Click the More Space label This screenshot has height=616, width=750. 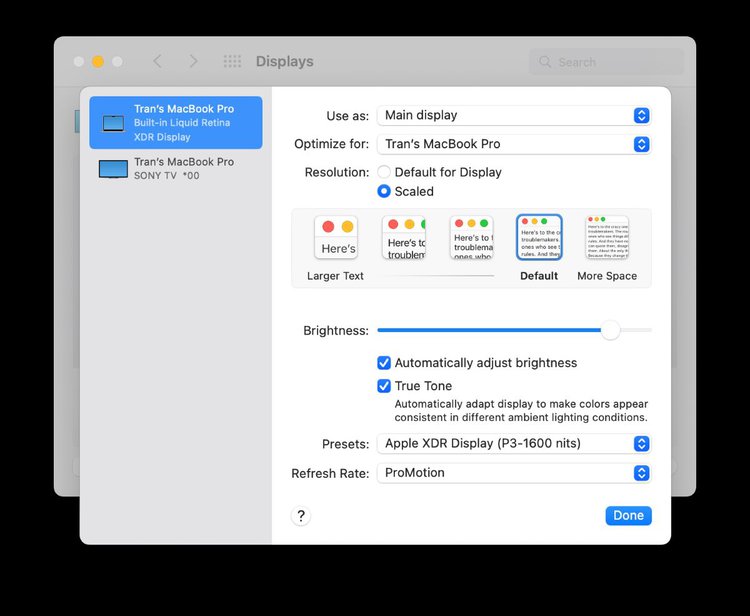pyautogui.click(x=607, y=276)
